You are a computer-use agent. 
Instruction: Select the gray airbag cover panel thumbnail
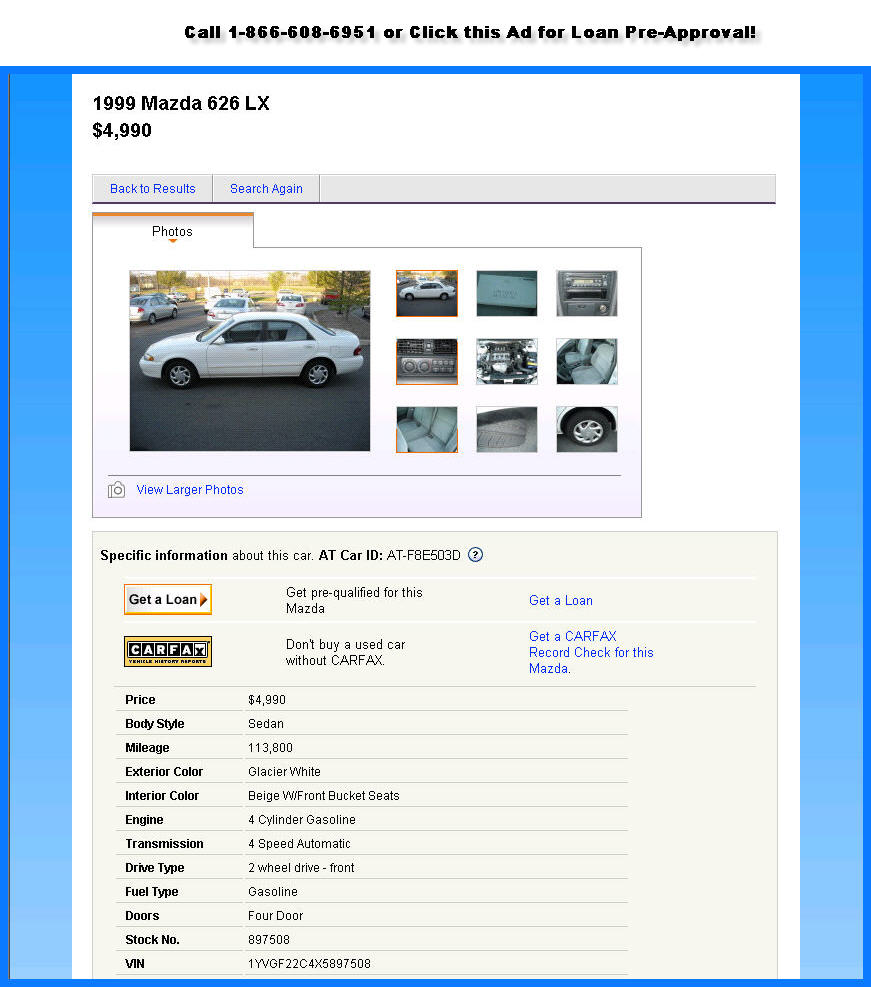pyautogui.click(x=507, y=293)
